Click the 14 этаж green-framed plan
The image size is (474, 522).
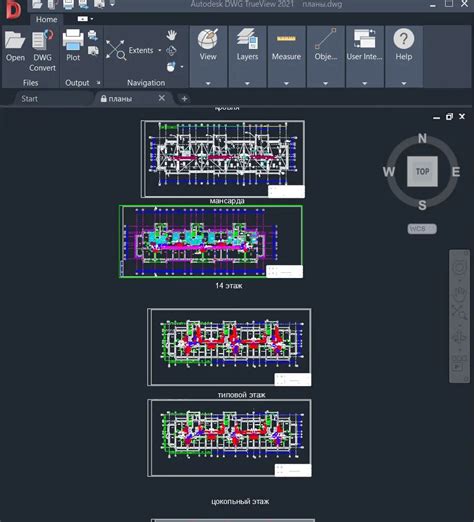pyautogui.click(x=211, y=241)
